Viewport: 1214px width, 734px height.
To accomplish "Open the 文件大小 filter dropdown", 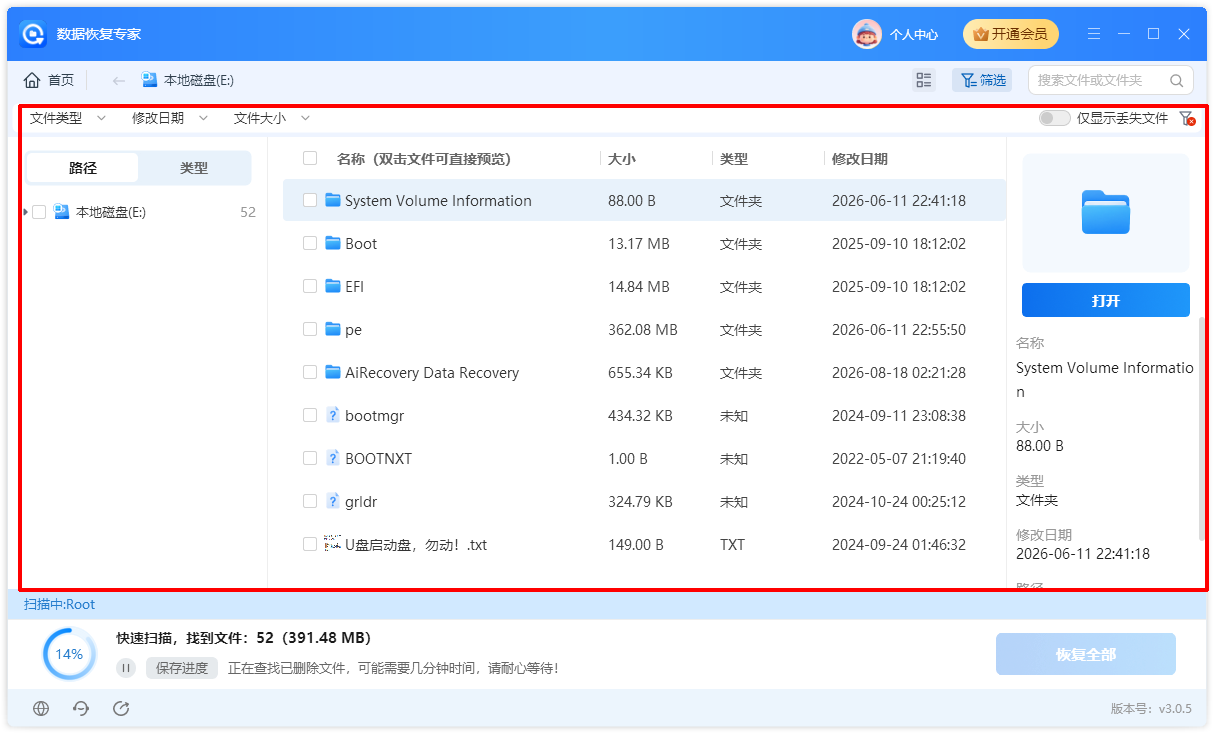I will [272, 118].
